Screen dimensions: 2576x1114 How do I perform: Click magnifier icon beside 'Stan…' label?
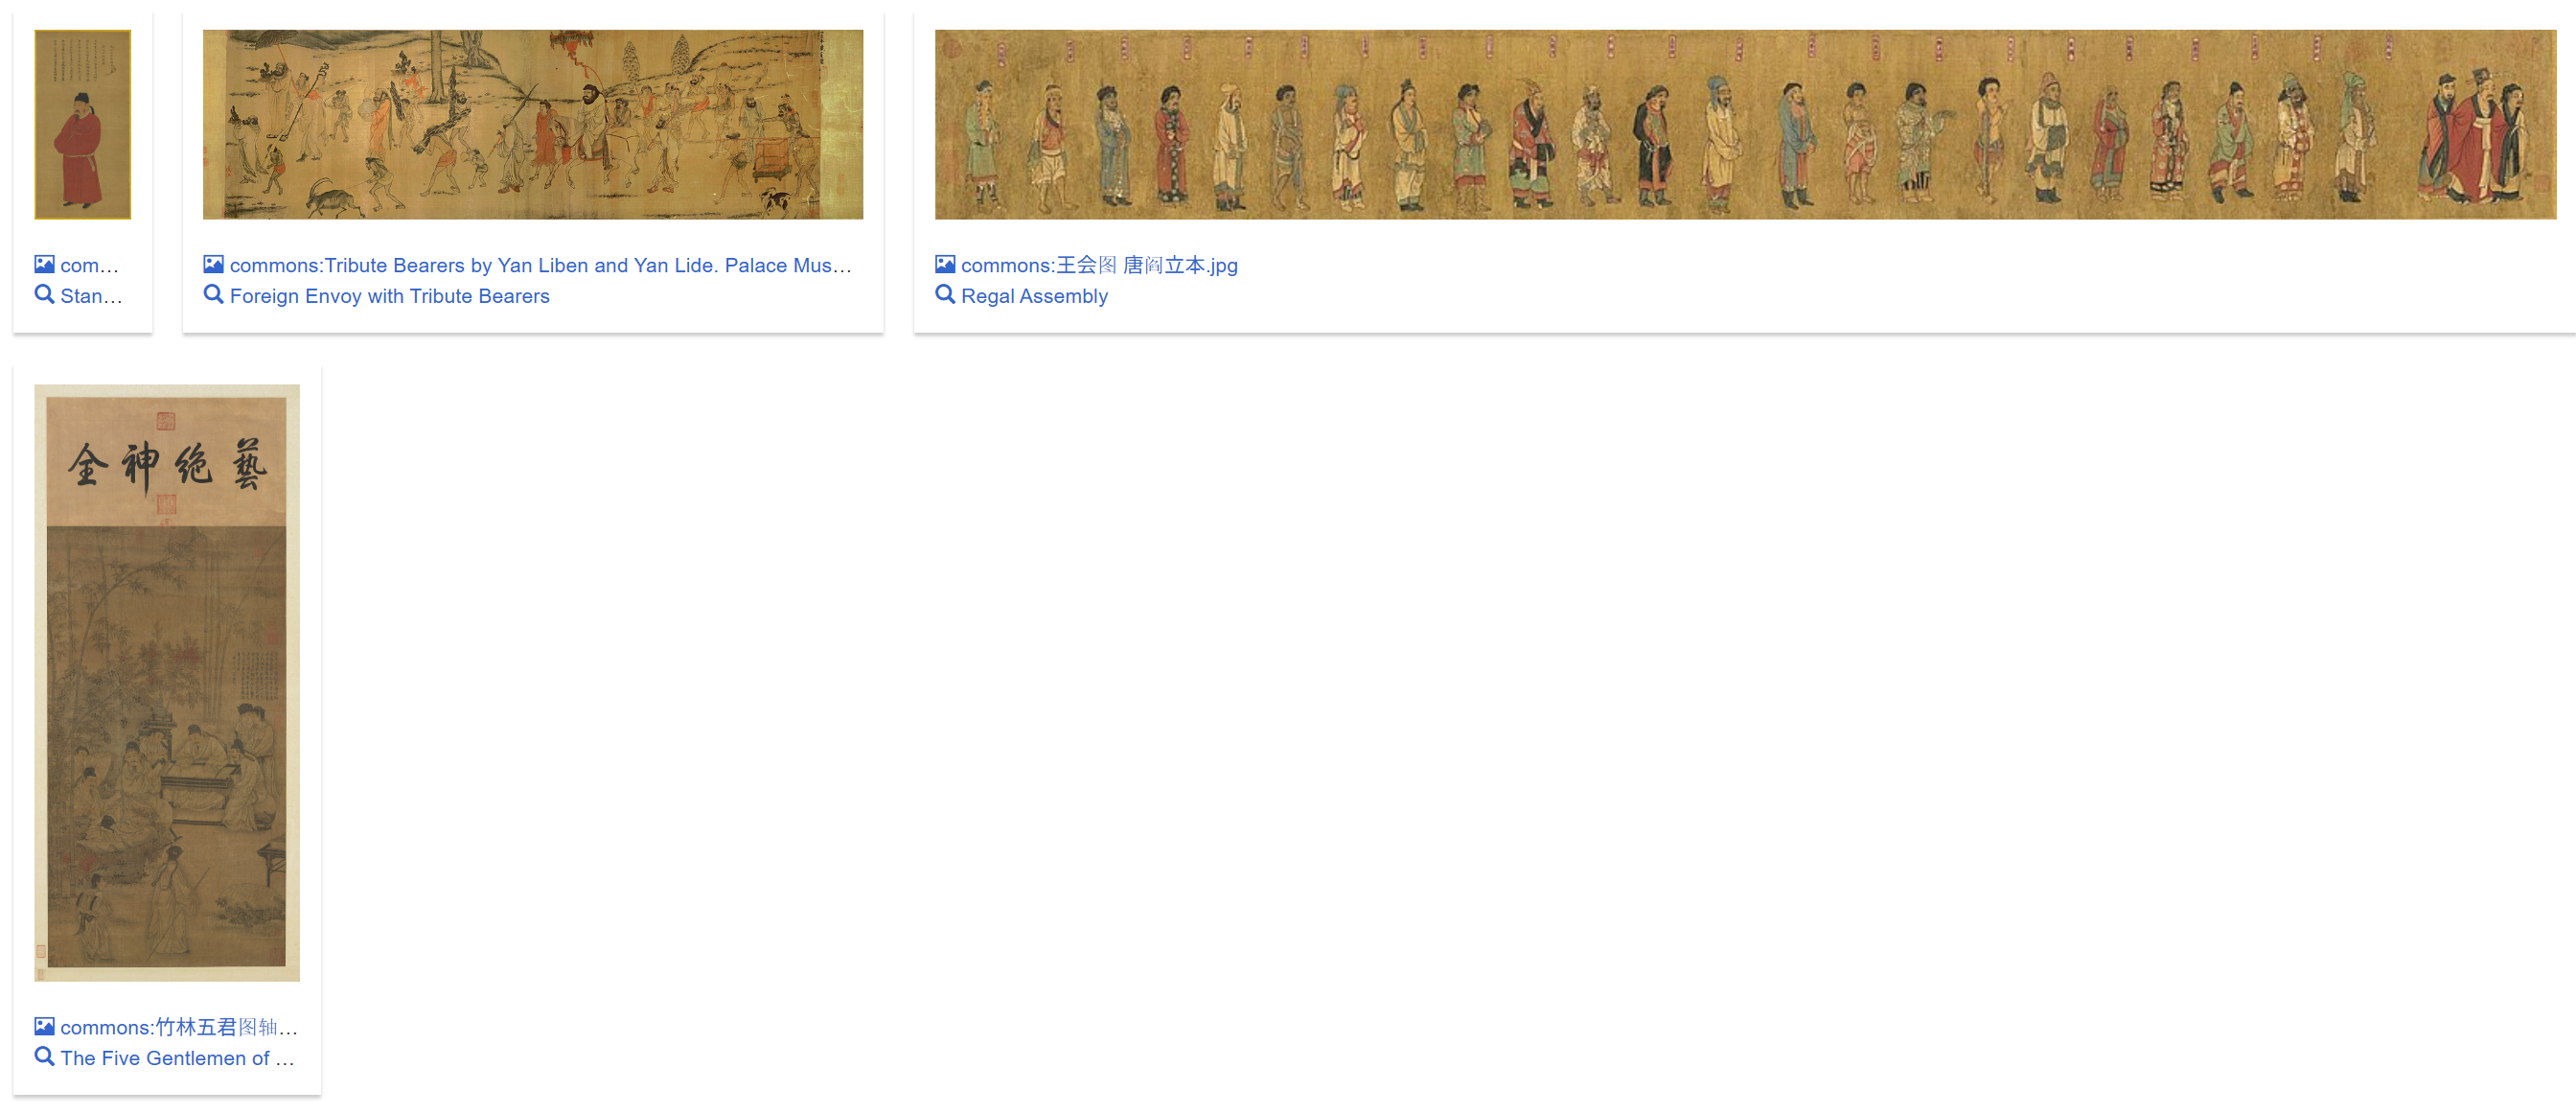click(x=44, y=294)
